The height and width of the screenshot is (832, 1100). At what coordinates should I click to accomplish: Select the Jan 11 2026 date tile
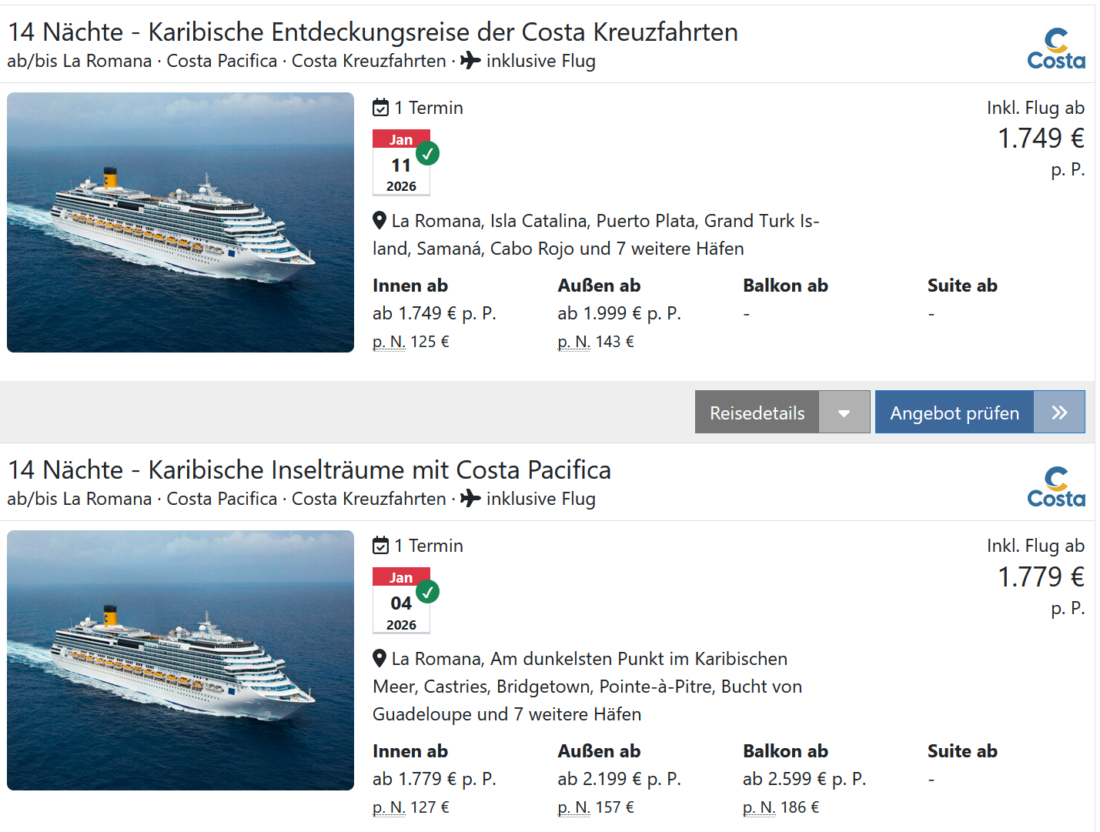401,163
